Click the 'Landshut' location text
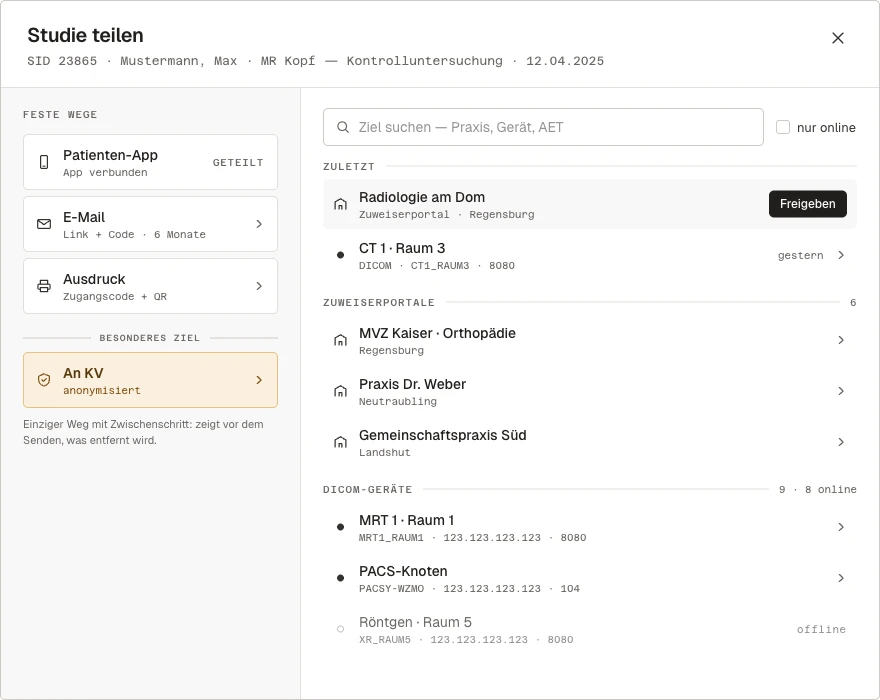Viewport: 880px width, 700px height. pos(384,452)
